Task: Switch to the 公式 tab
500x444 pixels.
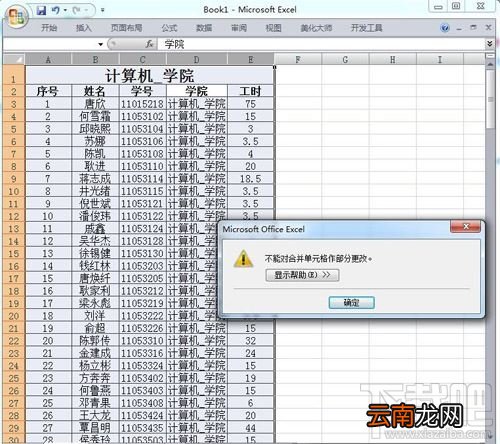Action: (x=169, y=28)
